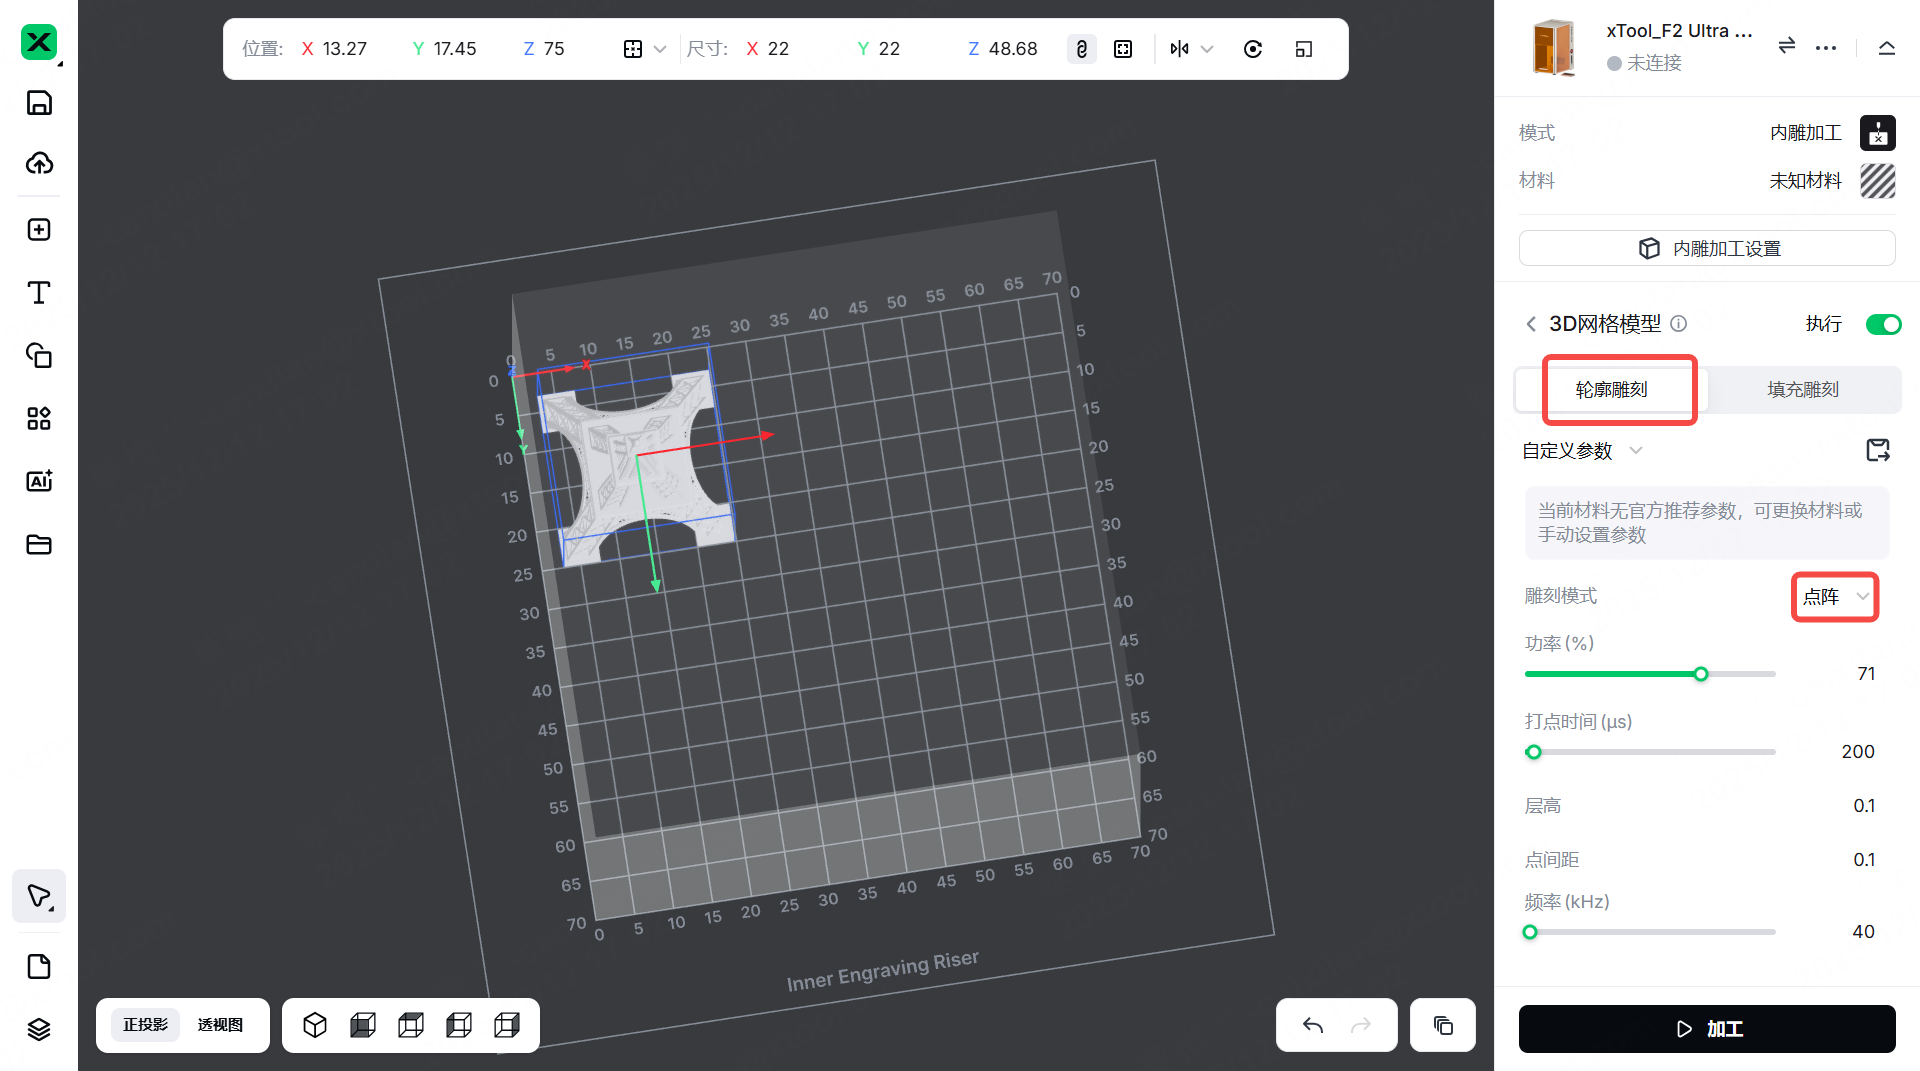Switch to the 填充雕刻 tab

(x=1802, y=389)
